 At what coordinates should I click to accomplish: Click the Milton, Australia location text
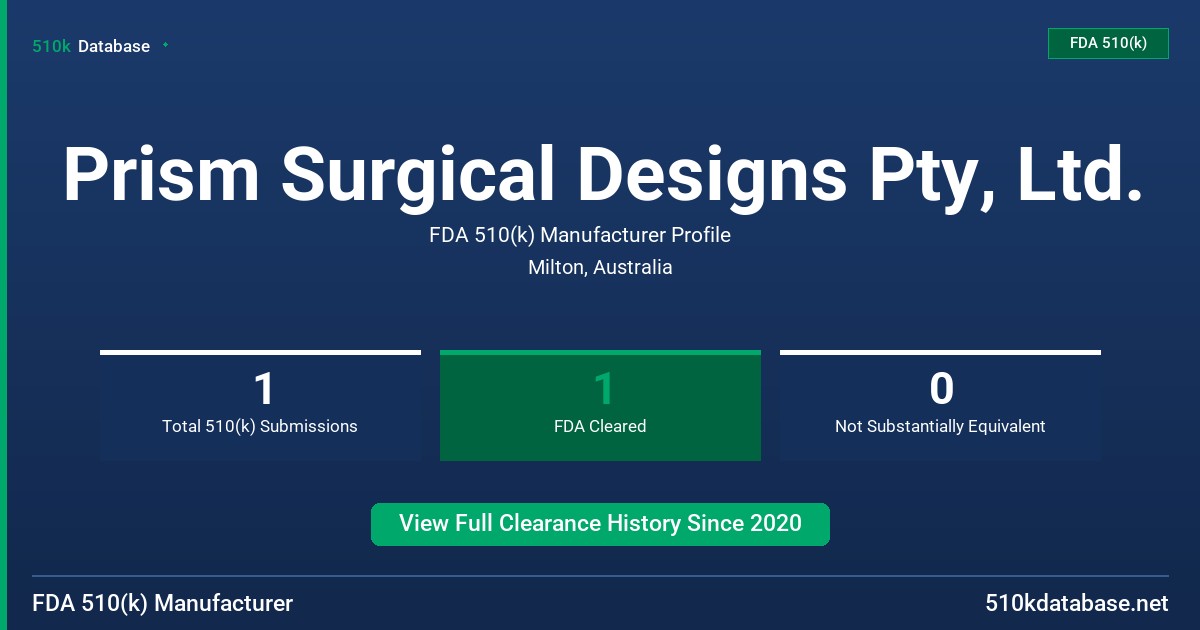click(x=600, y=267)
